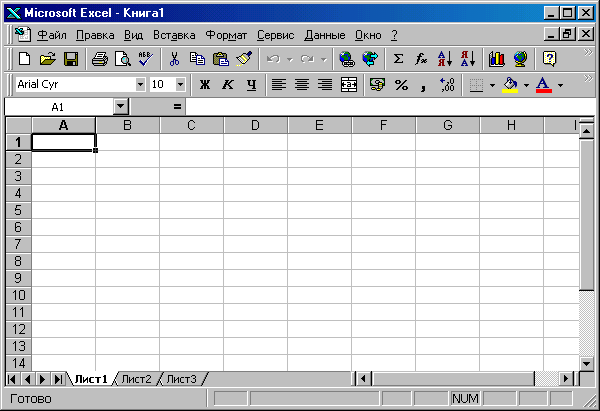Open the Undo history dropdown arrow
The height and width of the screenshot is (411, 600).
(x=290, y=59)
